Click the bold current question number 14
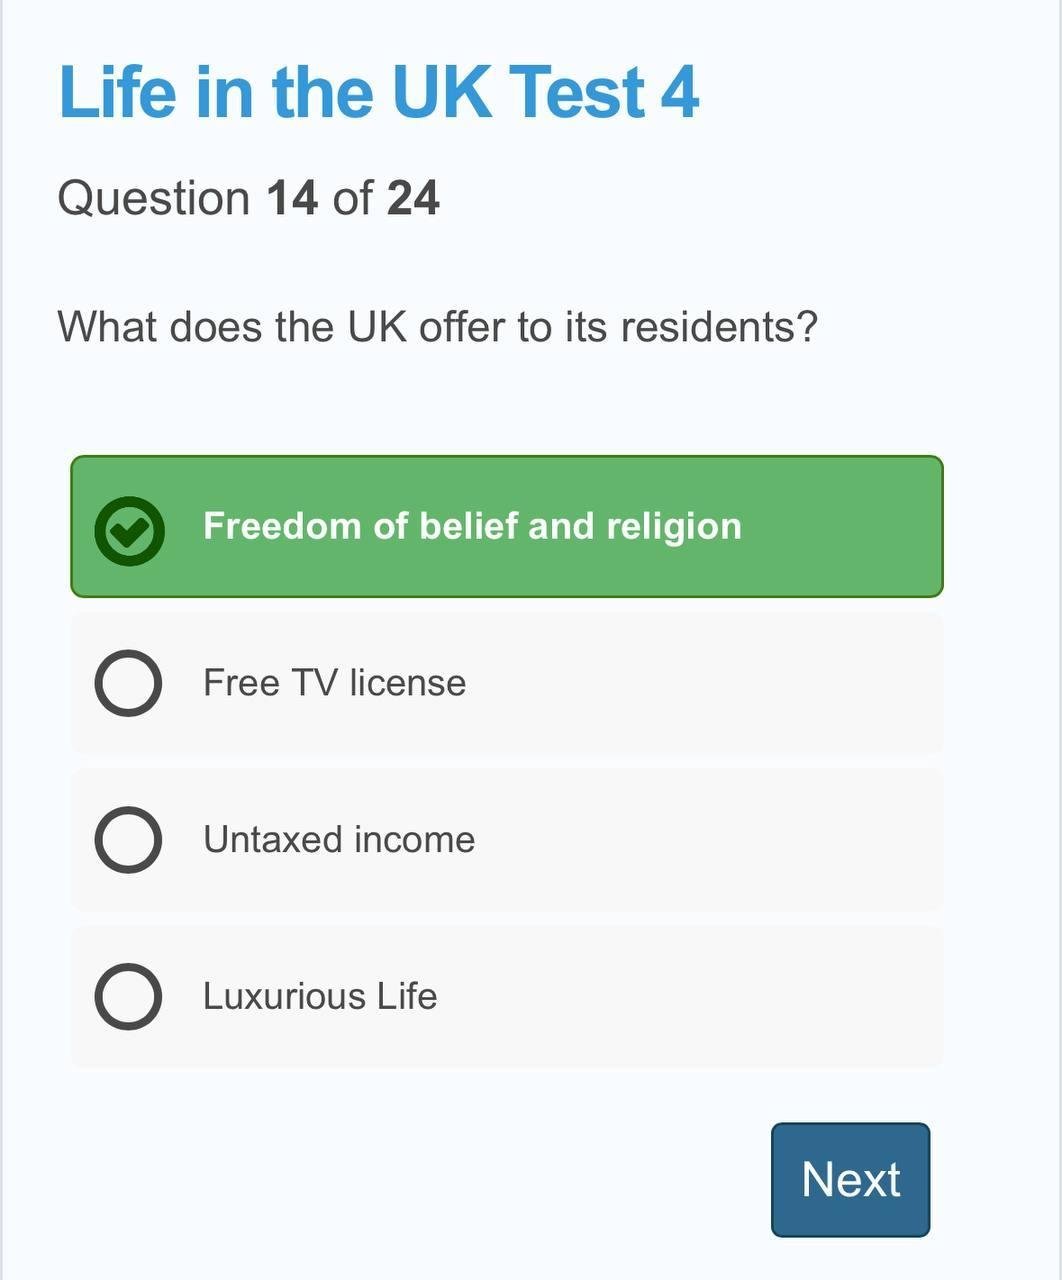 [292, 198]
